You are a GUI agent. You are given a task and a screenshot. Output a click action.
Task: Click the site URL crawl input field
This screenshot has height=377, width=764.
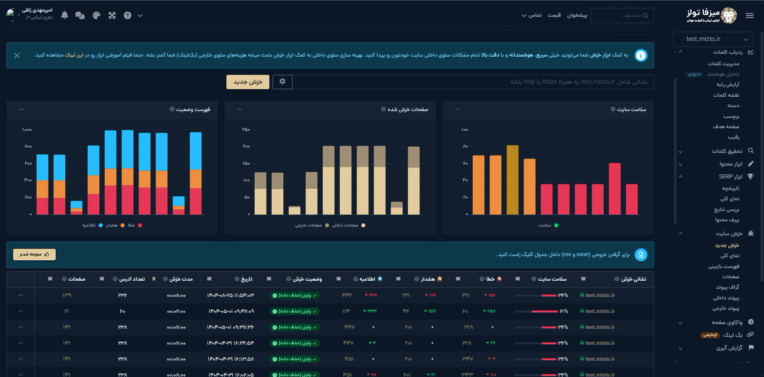474,82
